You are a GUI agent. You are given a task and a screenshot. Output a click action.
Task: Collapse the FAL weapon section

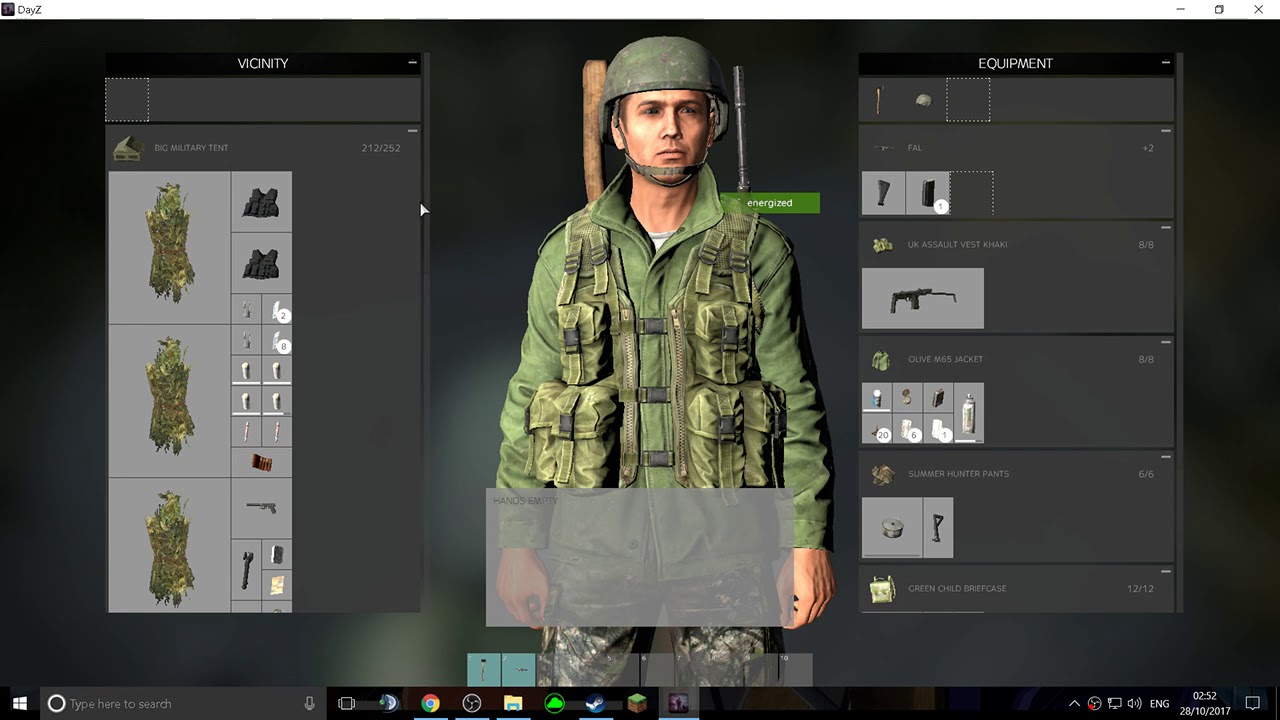click(x=1165, y=131)
